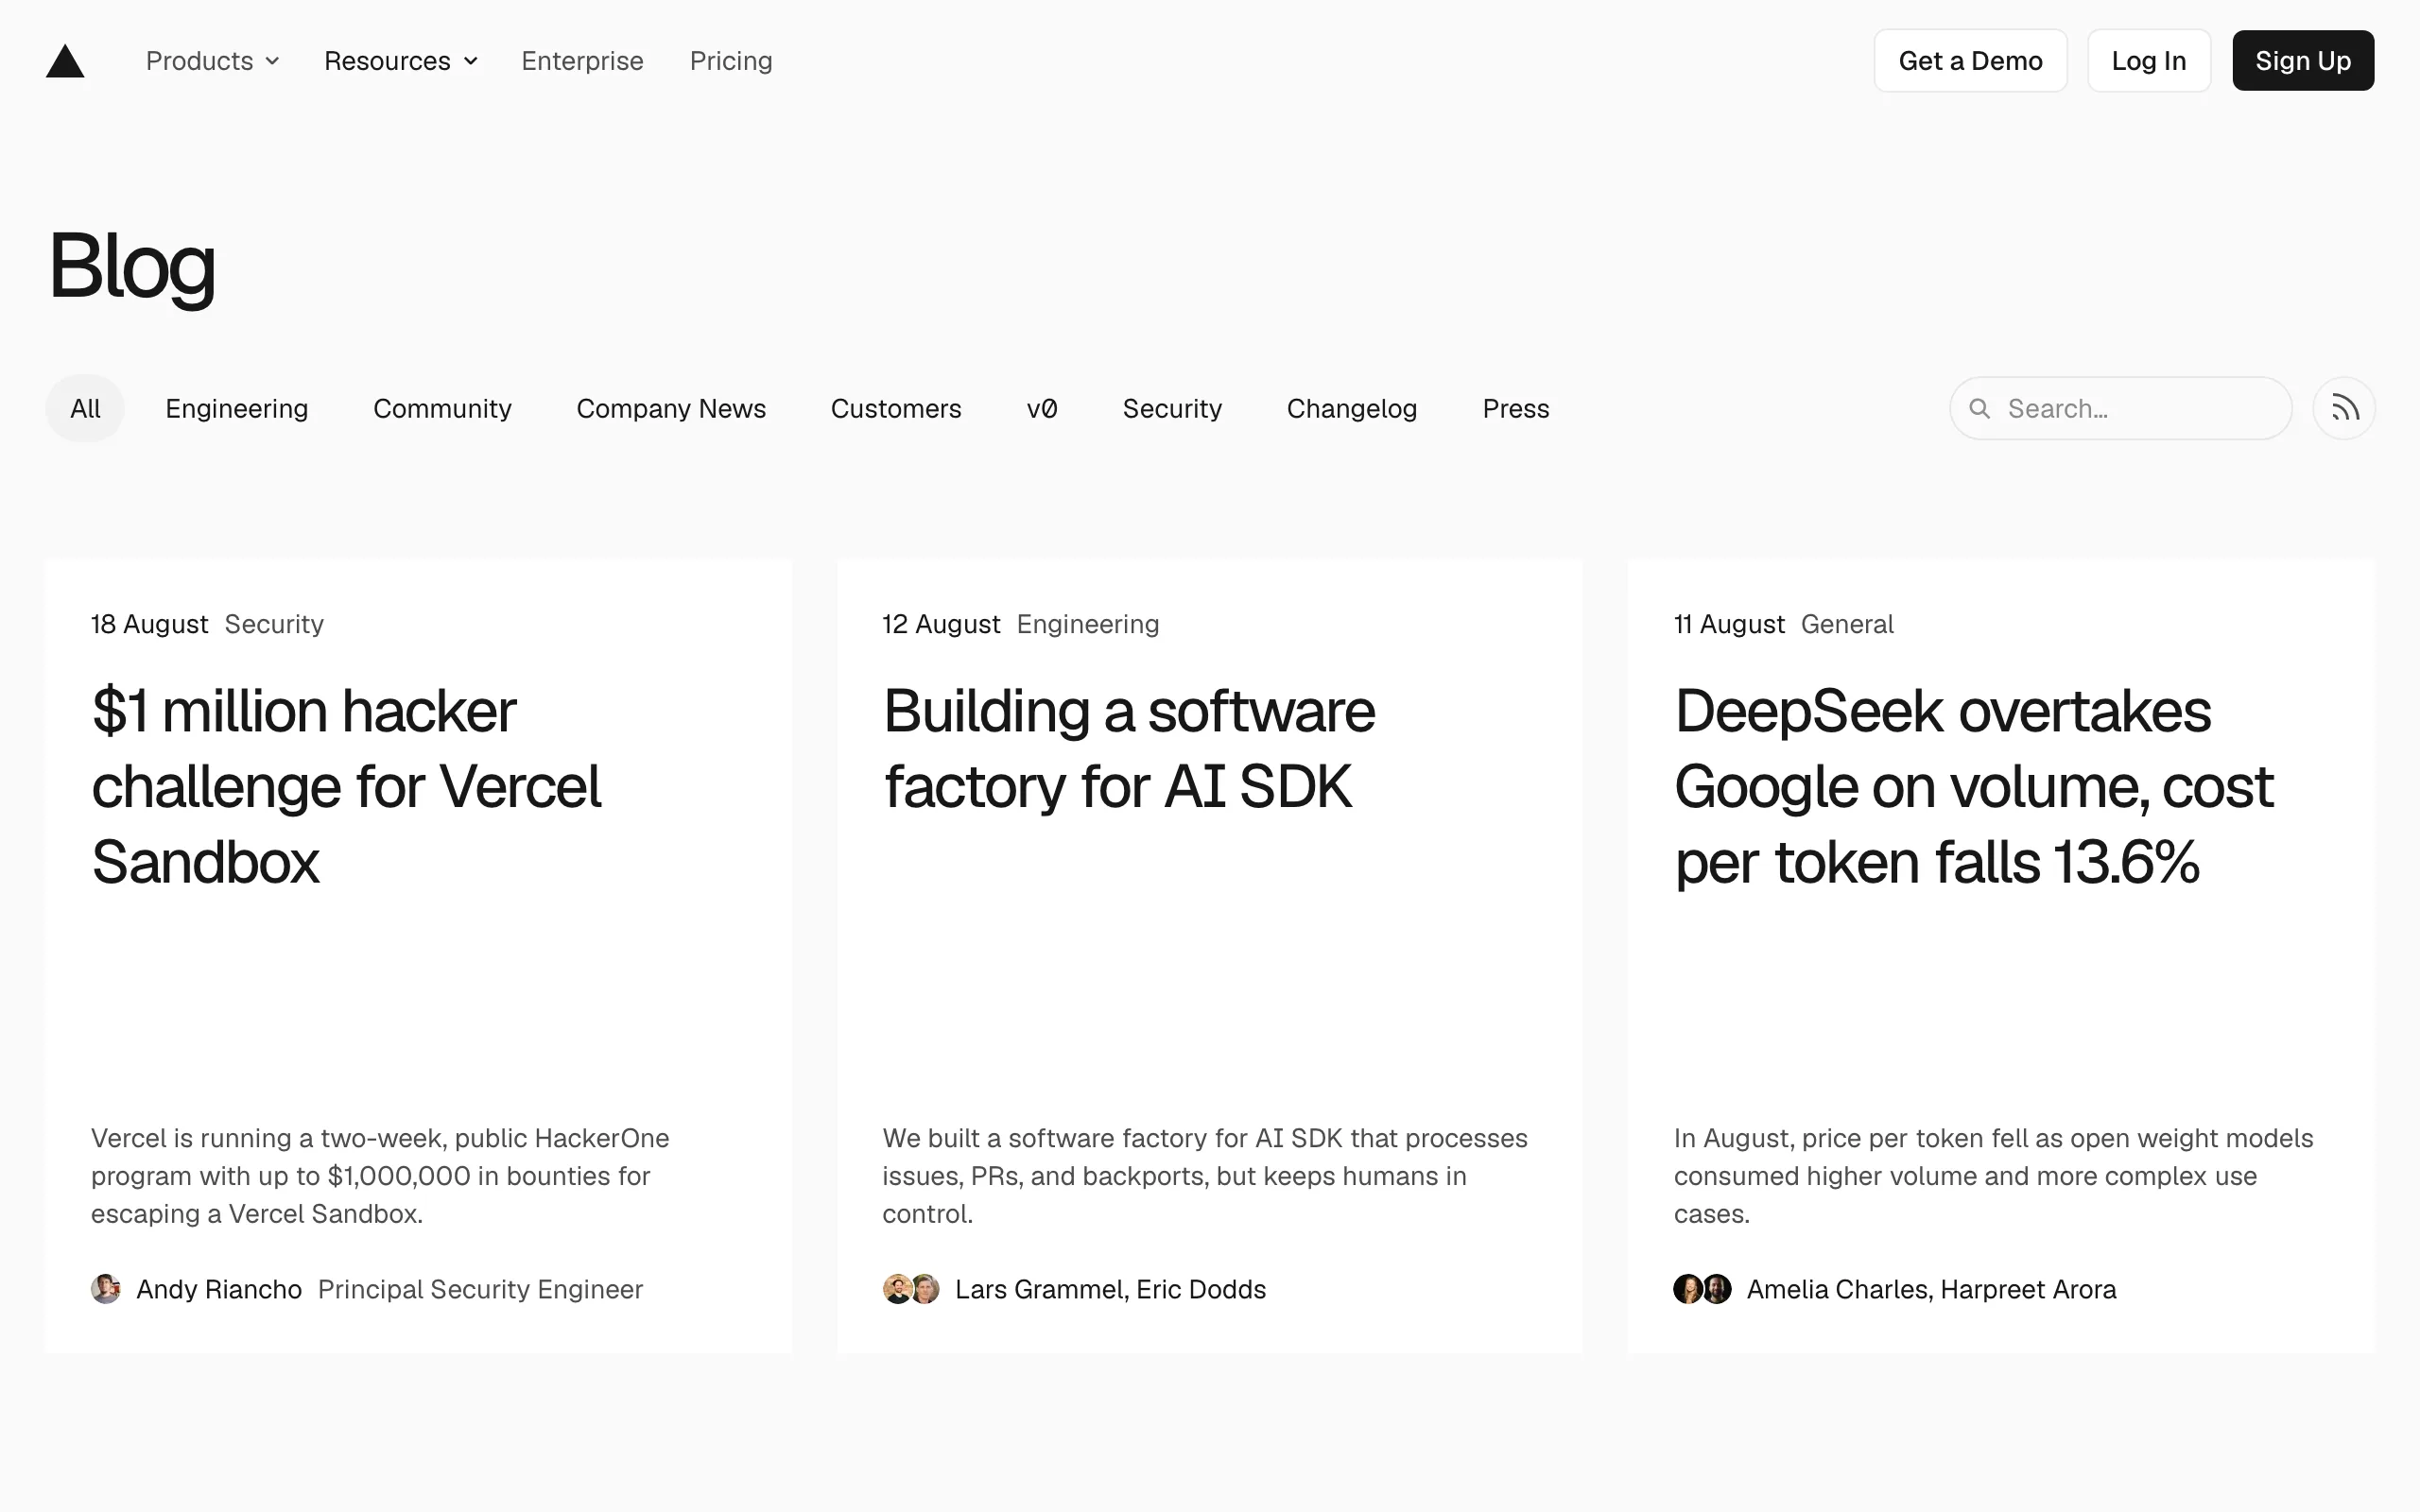Filter blog by Customers
This screenshot has width=2420, height=1512.
point(896,408)
